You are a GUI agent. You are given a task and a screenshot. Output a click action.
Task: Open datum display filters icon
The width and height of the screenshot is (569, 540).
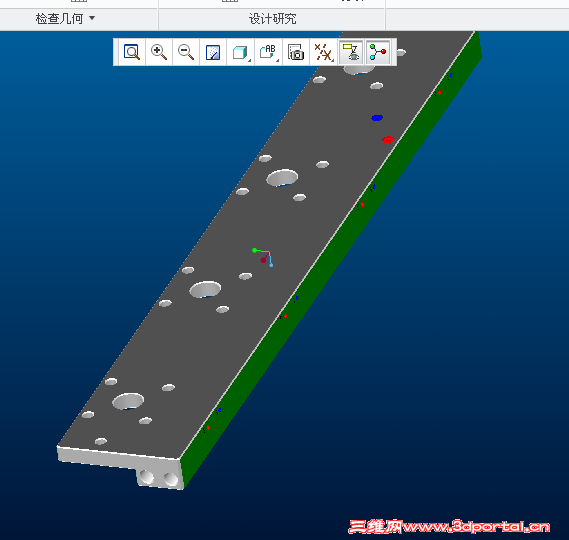pos(323,52)
